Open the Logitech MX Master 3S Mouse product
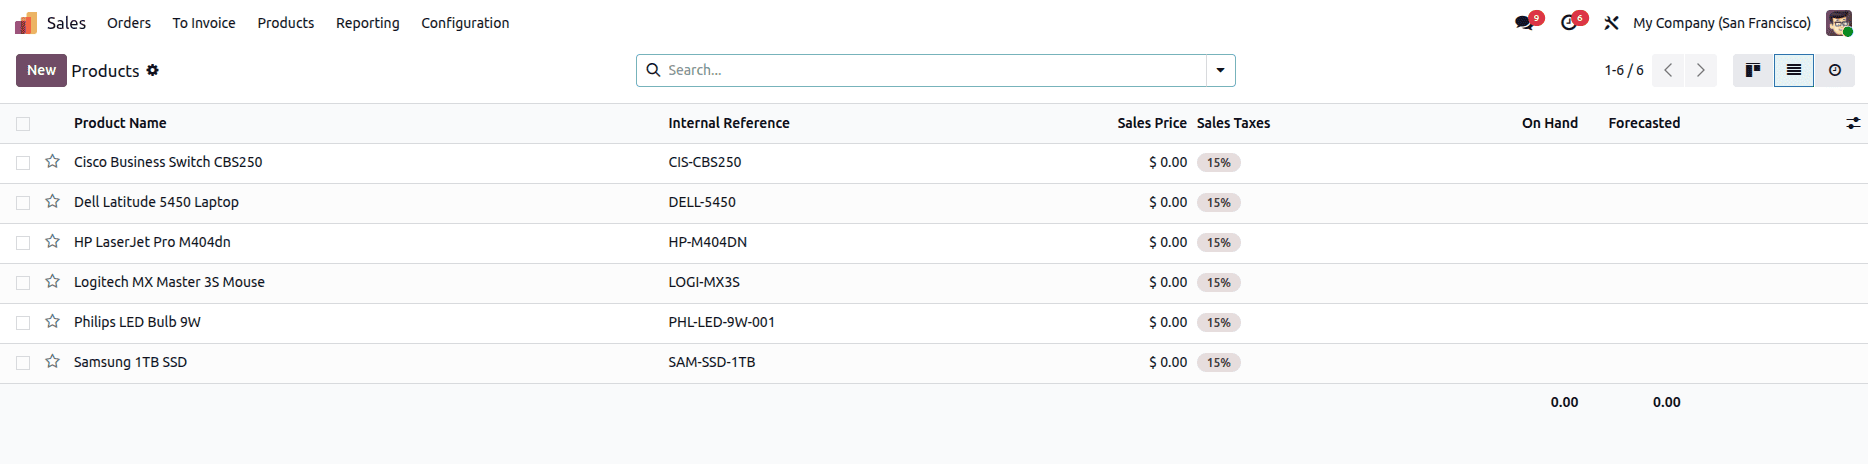Image resolution: width=1868 pixels, height=464 pixels. click(169, 282)
